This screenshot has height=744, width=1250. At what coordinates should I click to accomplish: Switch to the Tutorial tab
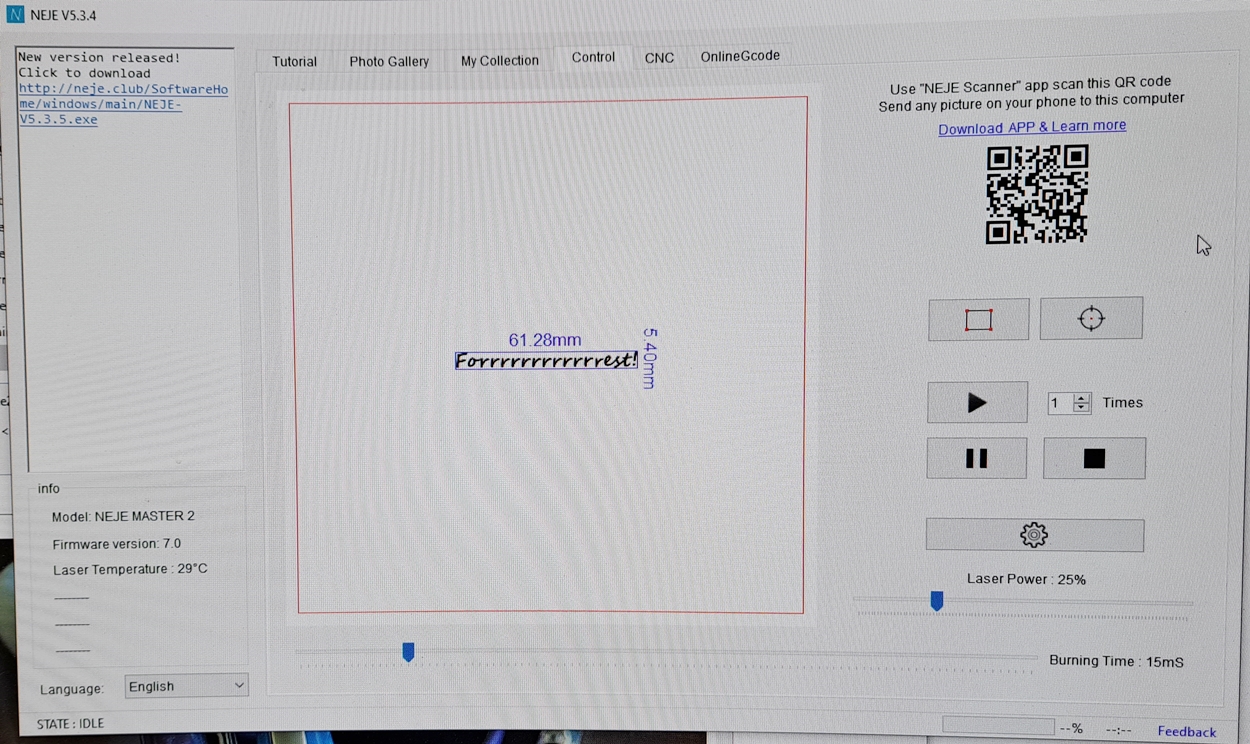click(294, 61)
